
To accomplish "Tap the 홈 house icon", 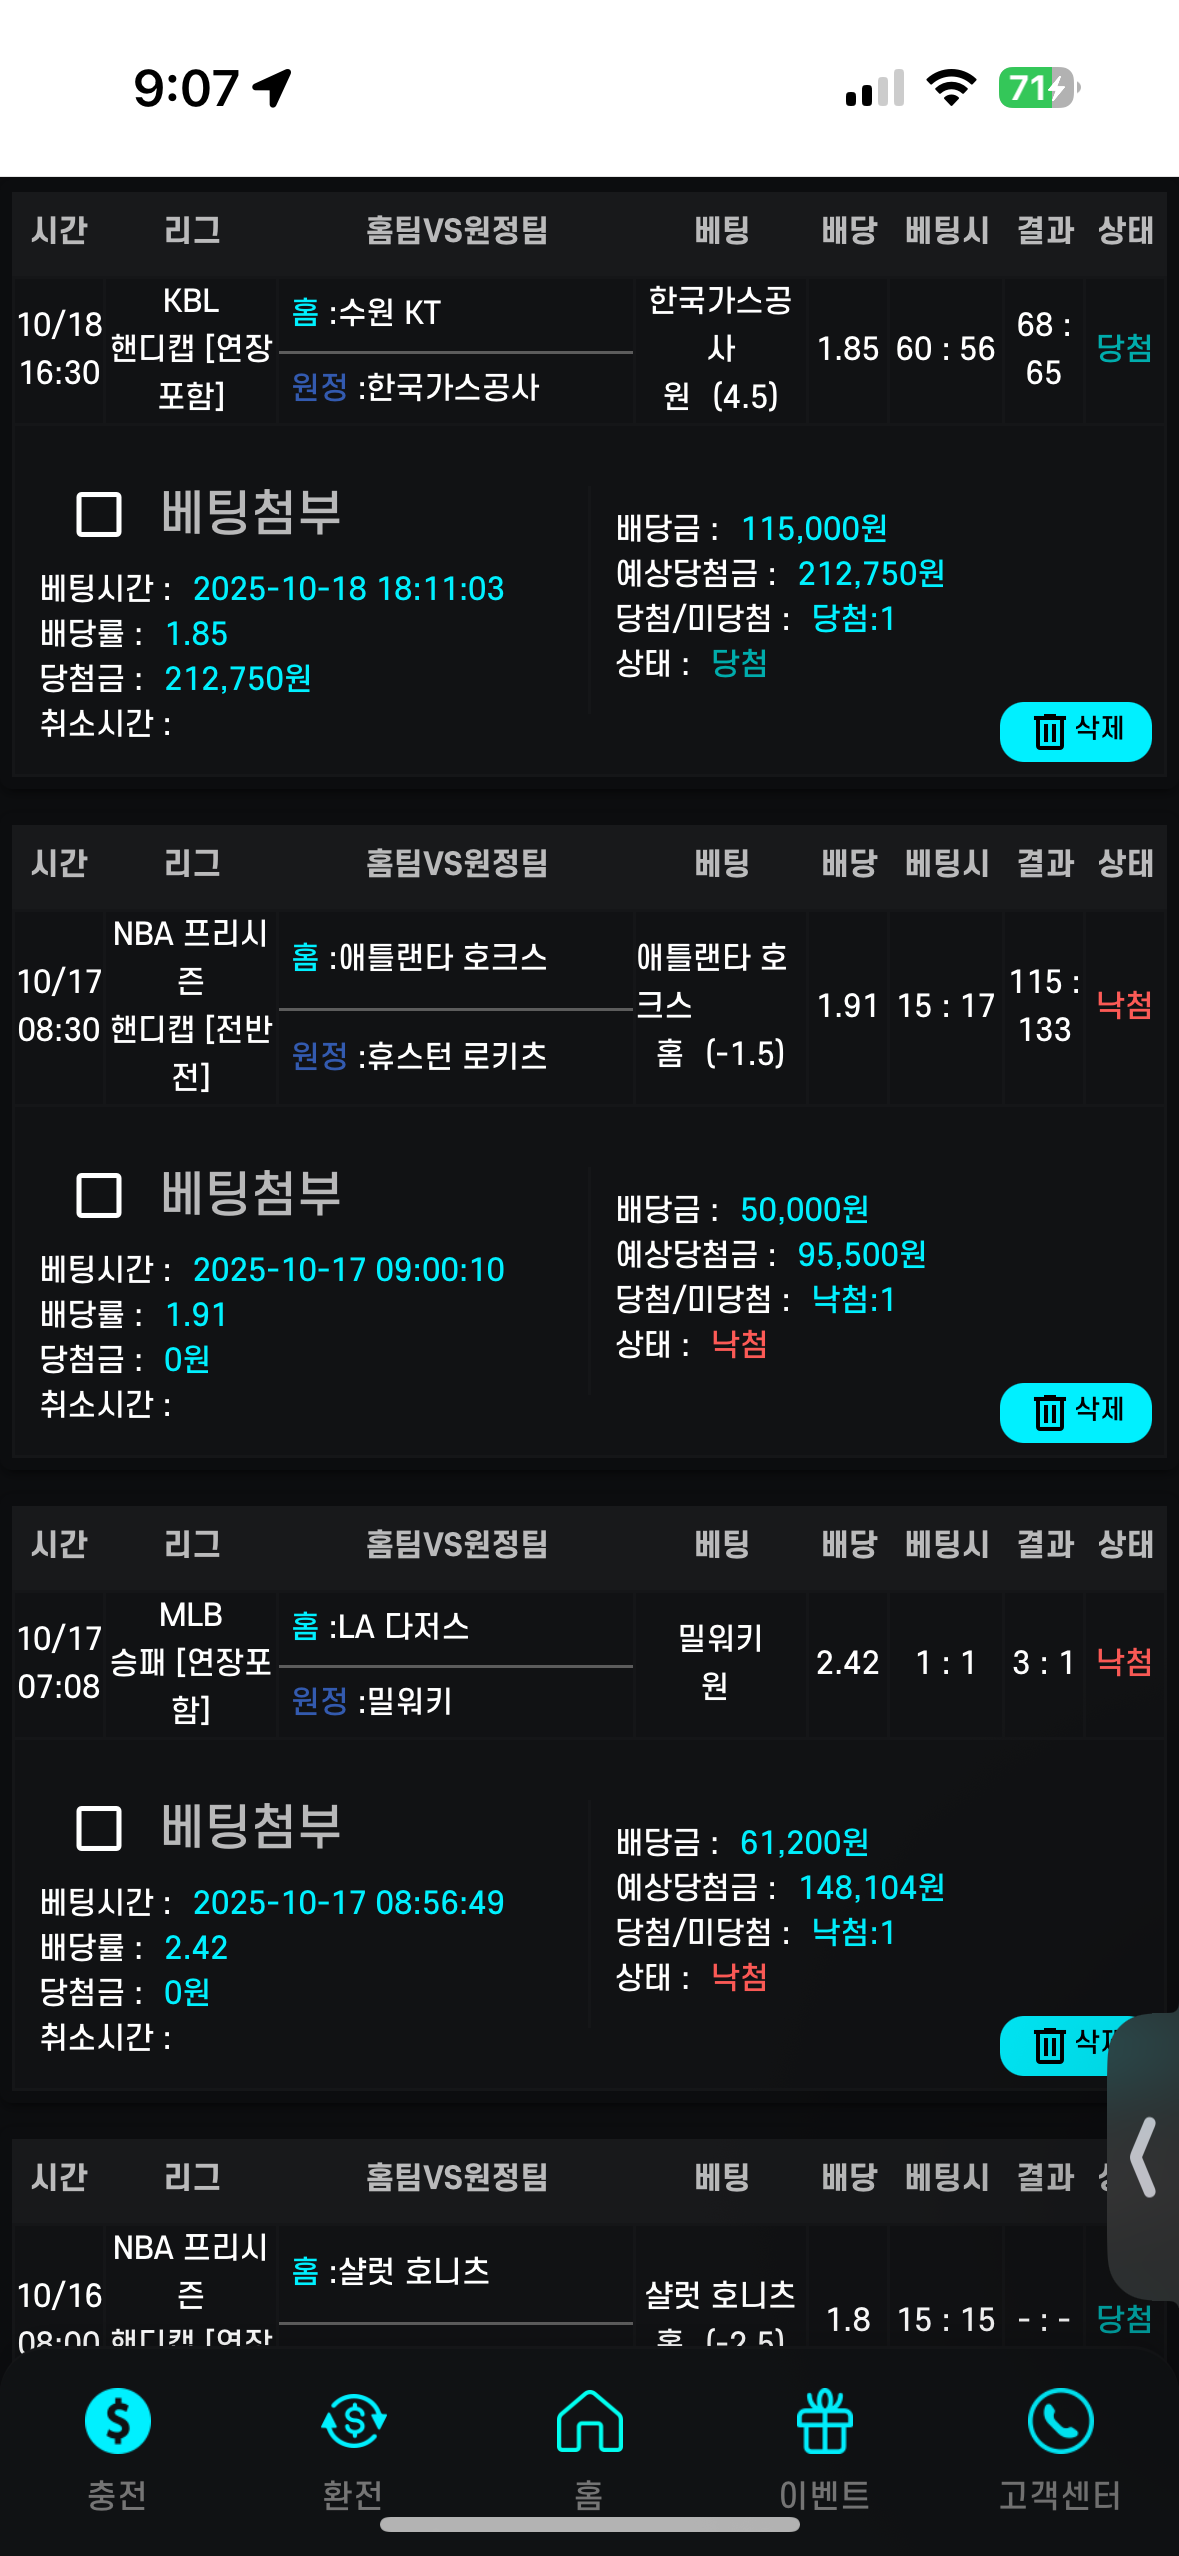I will 589,2421.
